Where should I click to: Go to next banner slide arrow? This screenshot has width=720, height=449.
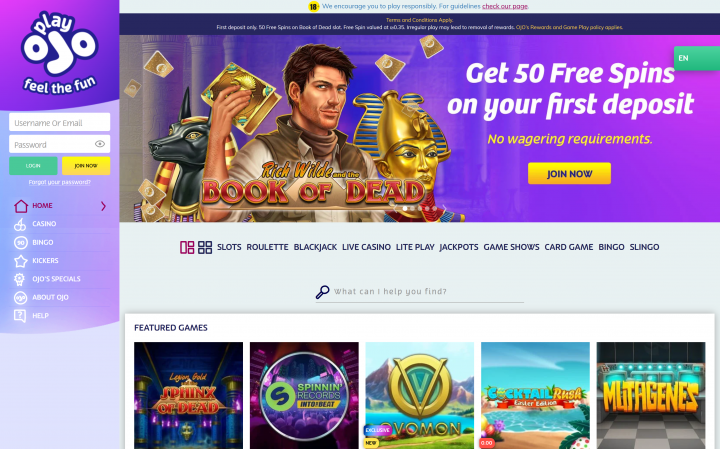pos(444,208)
